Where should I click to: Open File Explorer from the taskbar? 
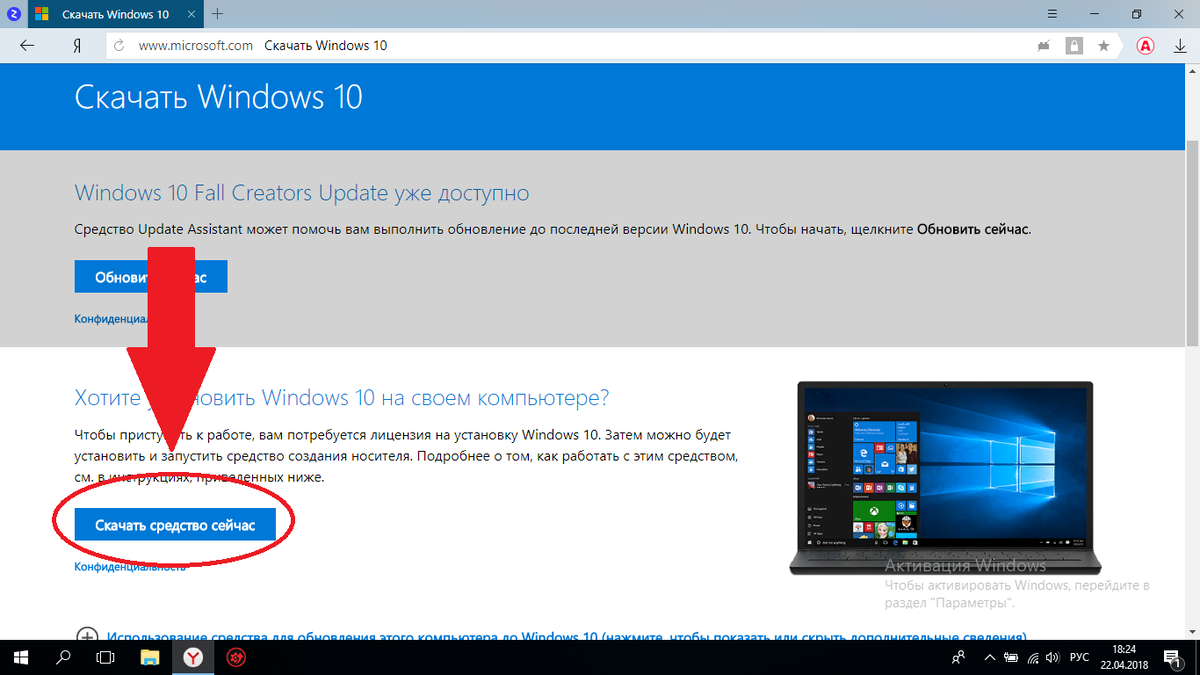pos(149,658)
